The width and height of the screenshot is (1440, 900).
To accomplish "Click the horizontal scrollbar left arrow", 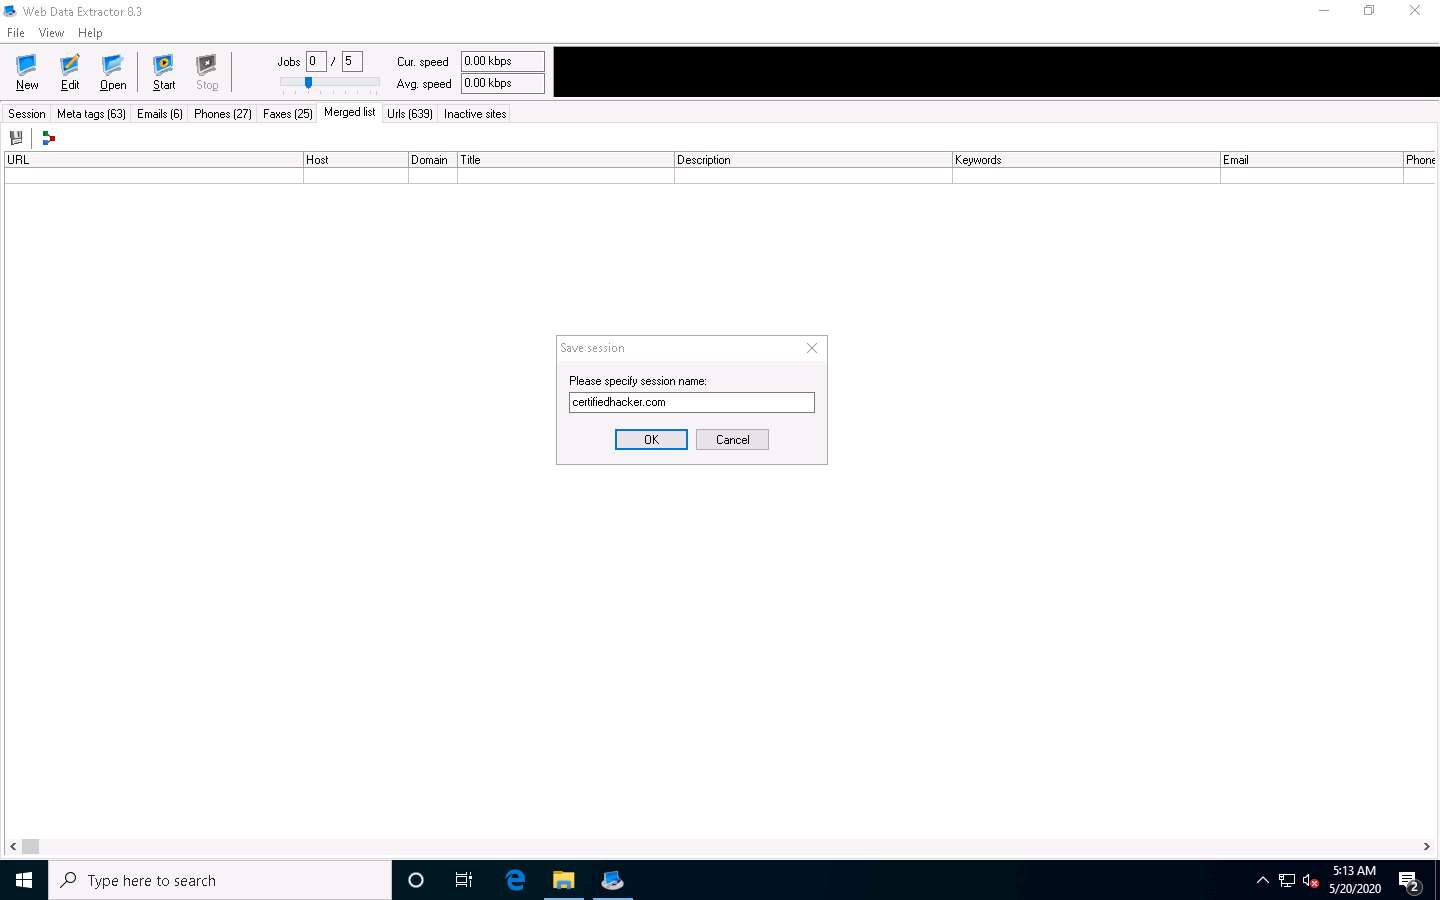I will [13, 846].
